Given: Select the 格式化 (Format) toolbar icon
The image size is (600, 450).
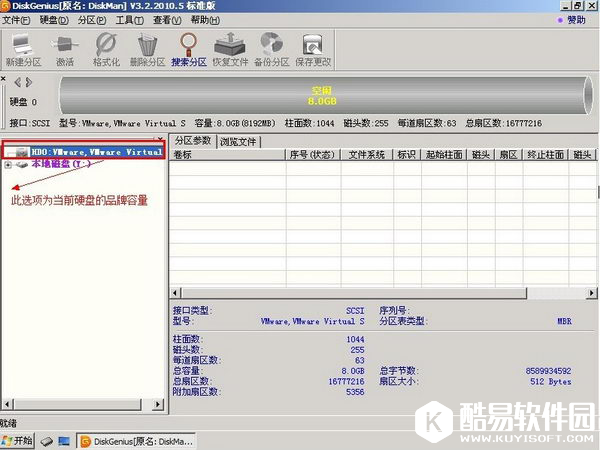Looking at the screenshot, I should (x=106, y=46).
